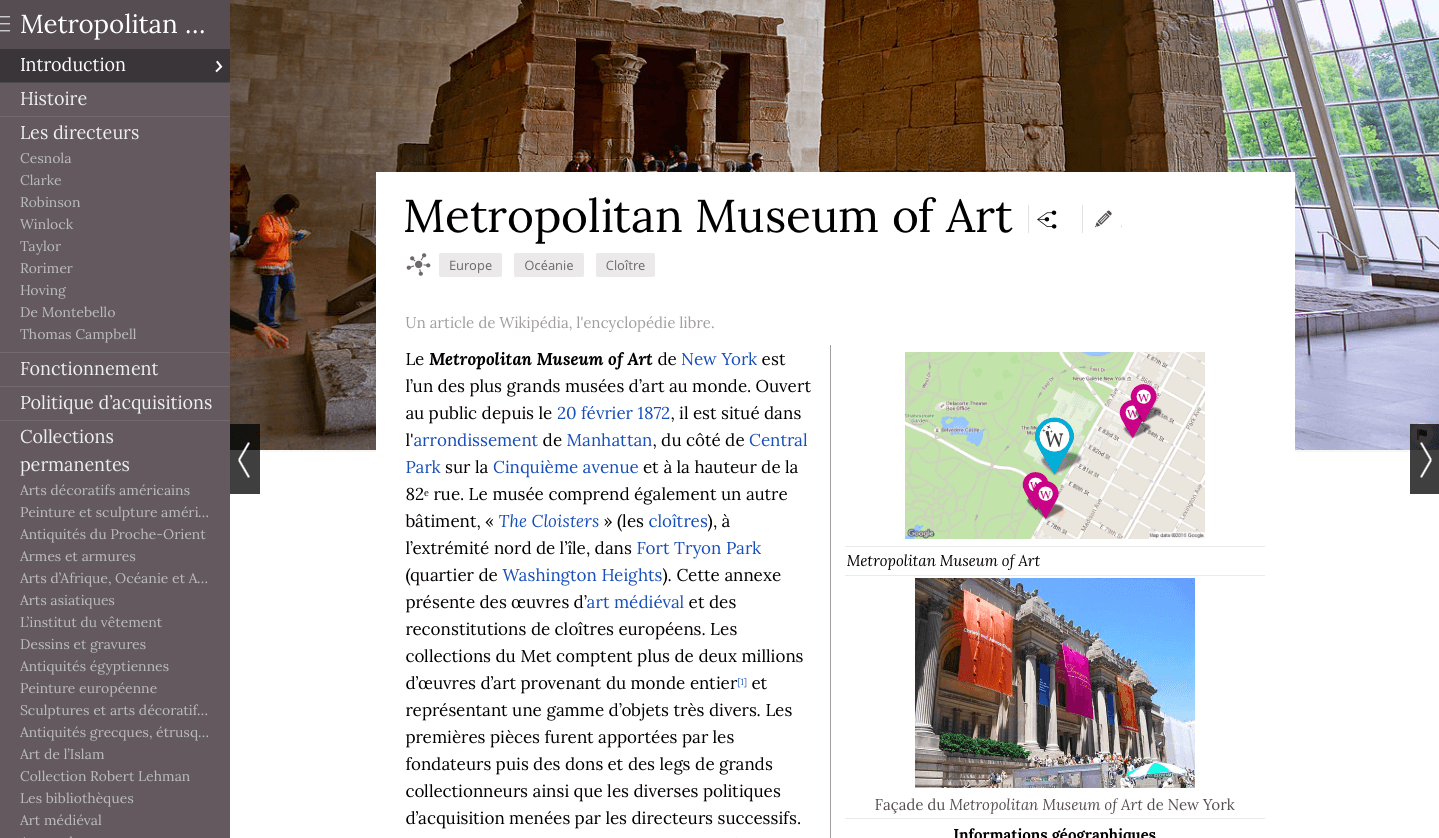Open the hamburger menu beside the sidebar title
The width and height of the screenshot is (1439, 838).
click(x=5, y=25)
